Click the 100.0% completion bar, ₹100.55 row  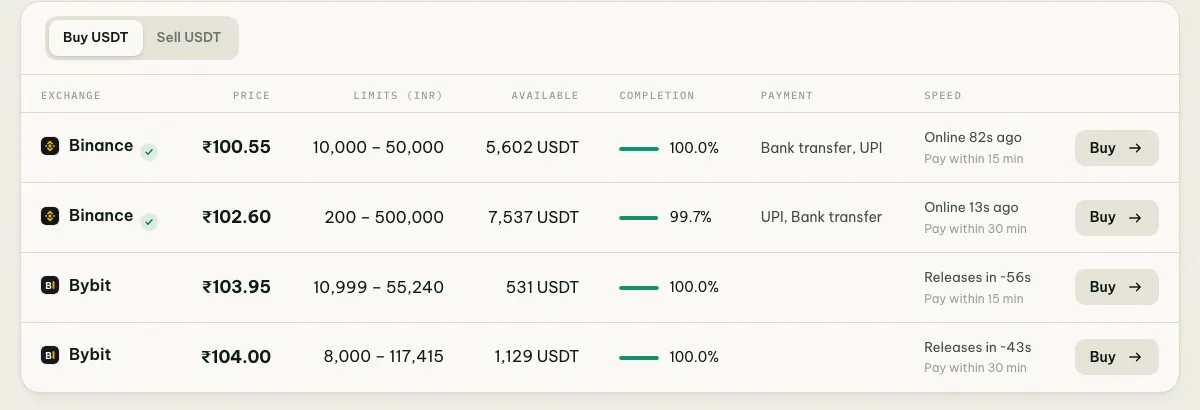click(639, 148)
